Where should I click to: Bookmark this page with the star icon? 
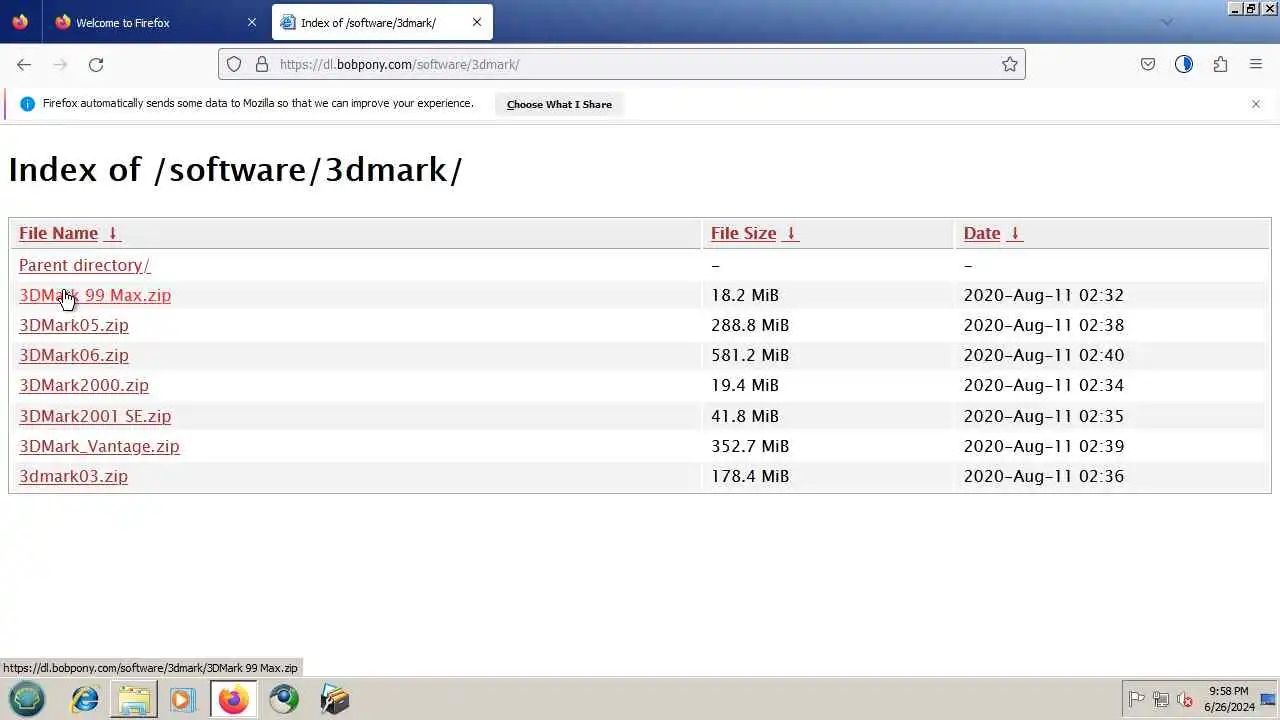1010,64
